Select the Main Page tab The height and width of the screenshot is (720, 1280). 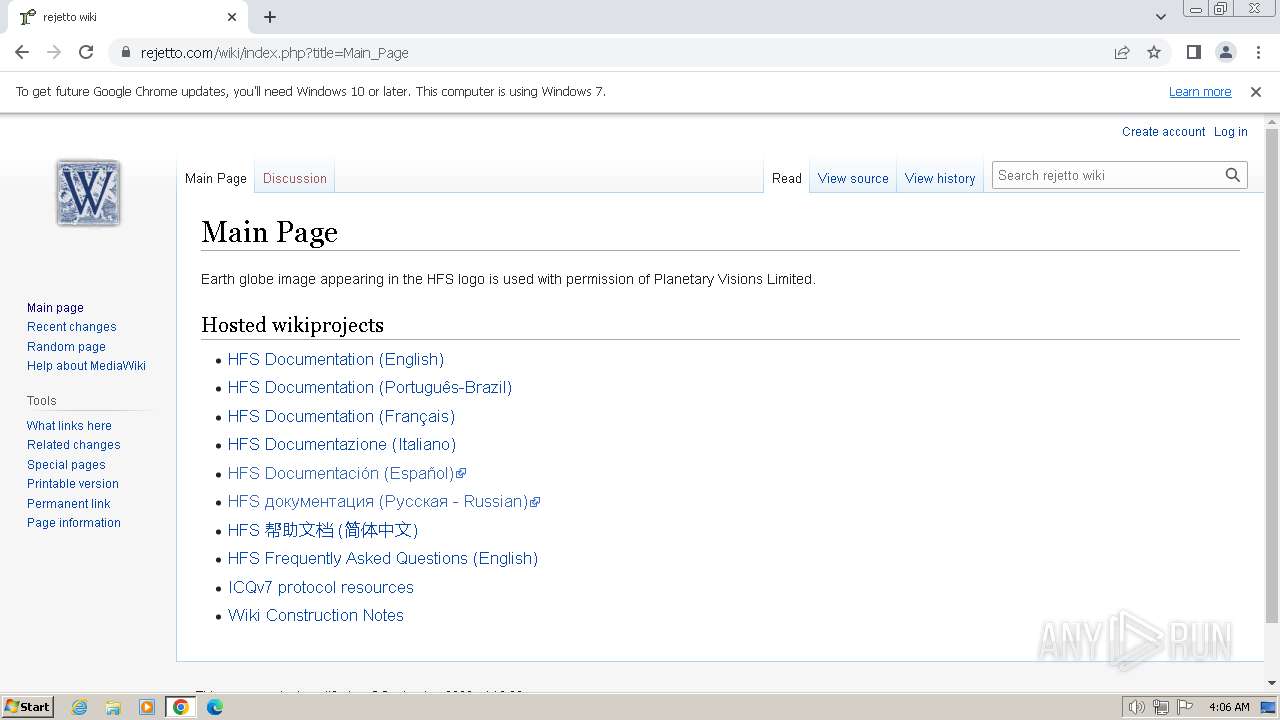(216, 178)
